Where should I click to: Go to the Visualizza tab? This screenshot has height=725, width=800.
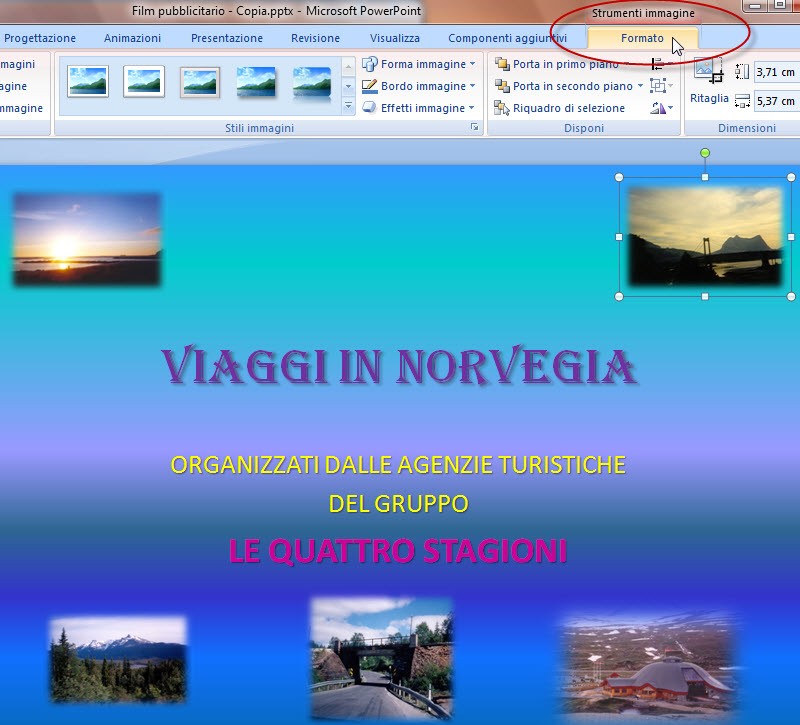(394, 38)
